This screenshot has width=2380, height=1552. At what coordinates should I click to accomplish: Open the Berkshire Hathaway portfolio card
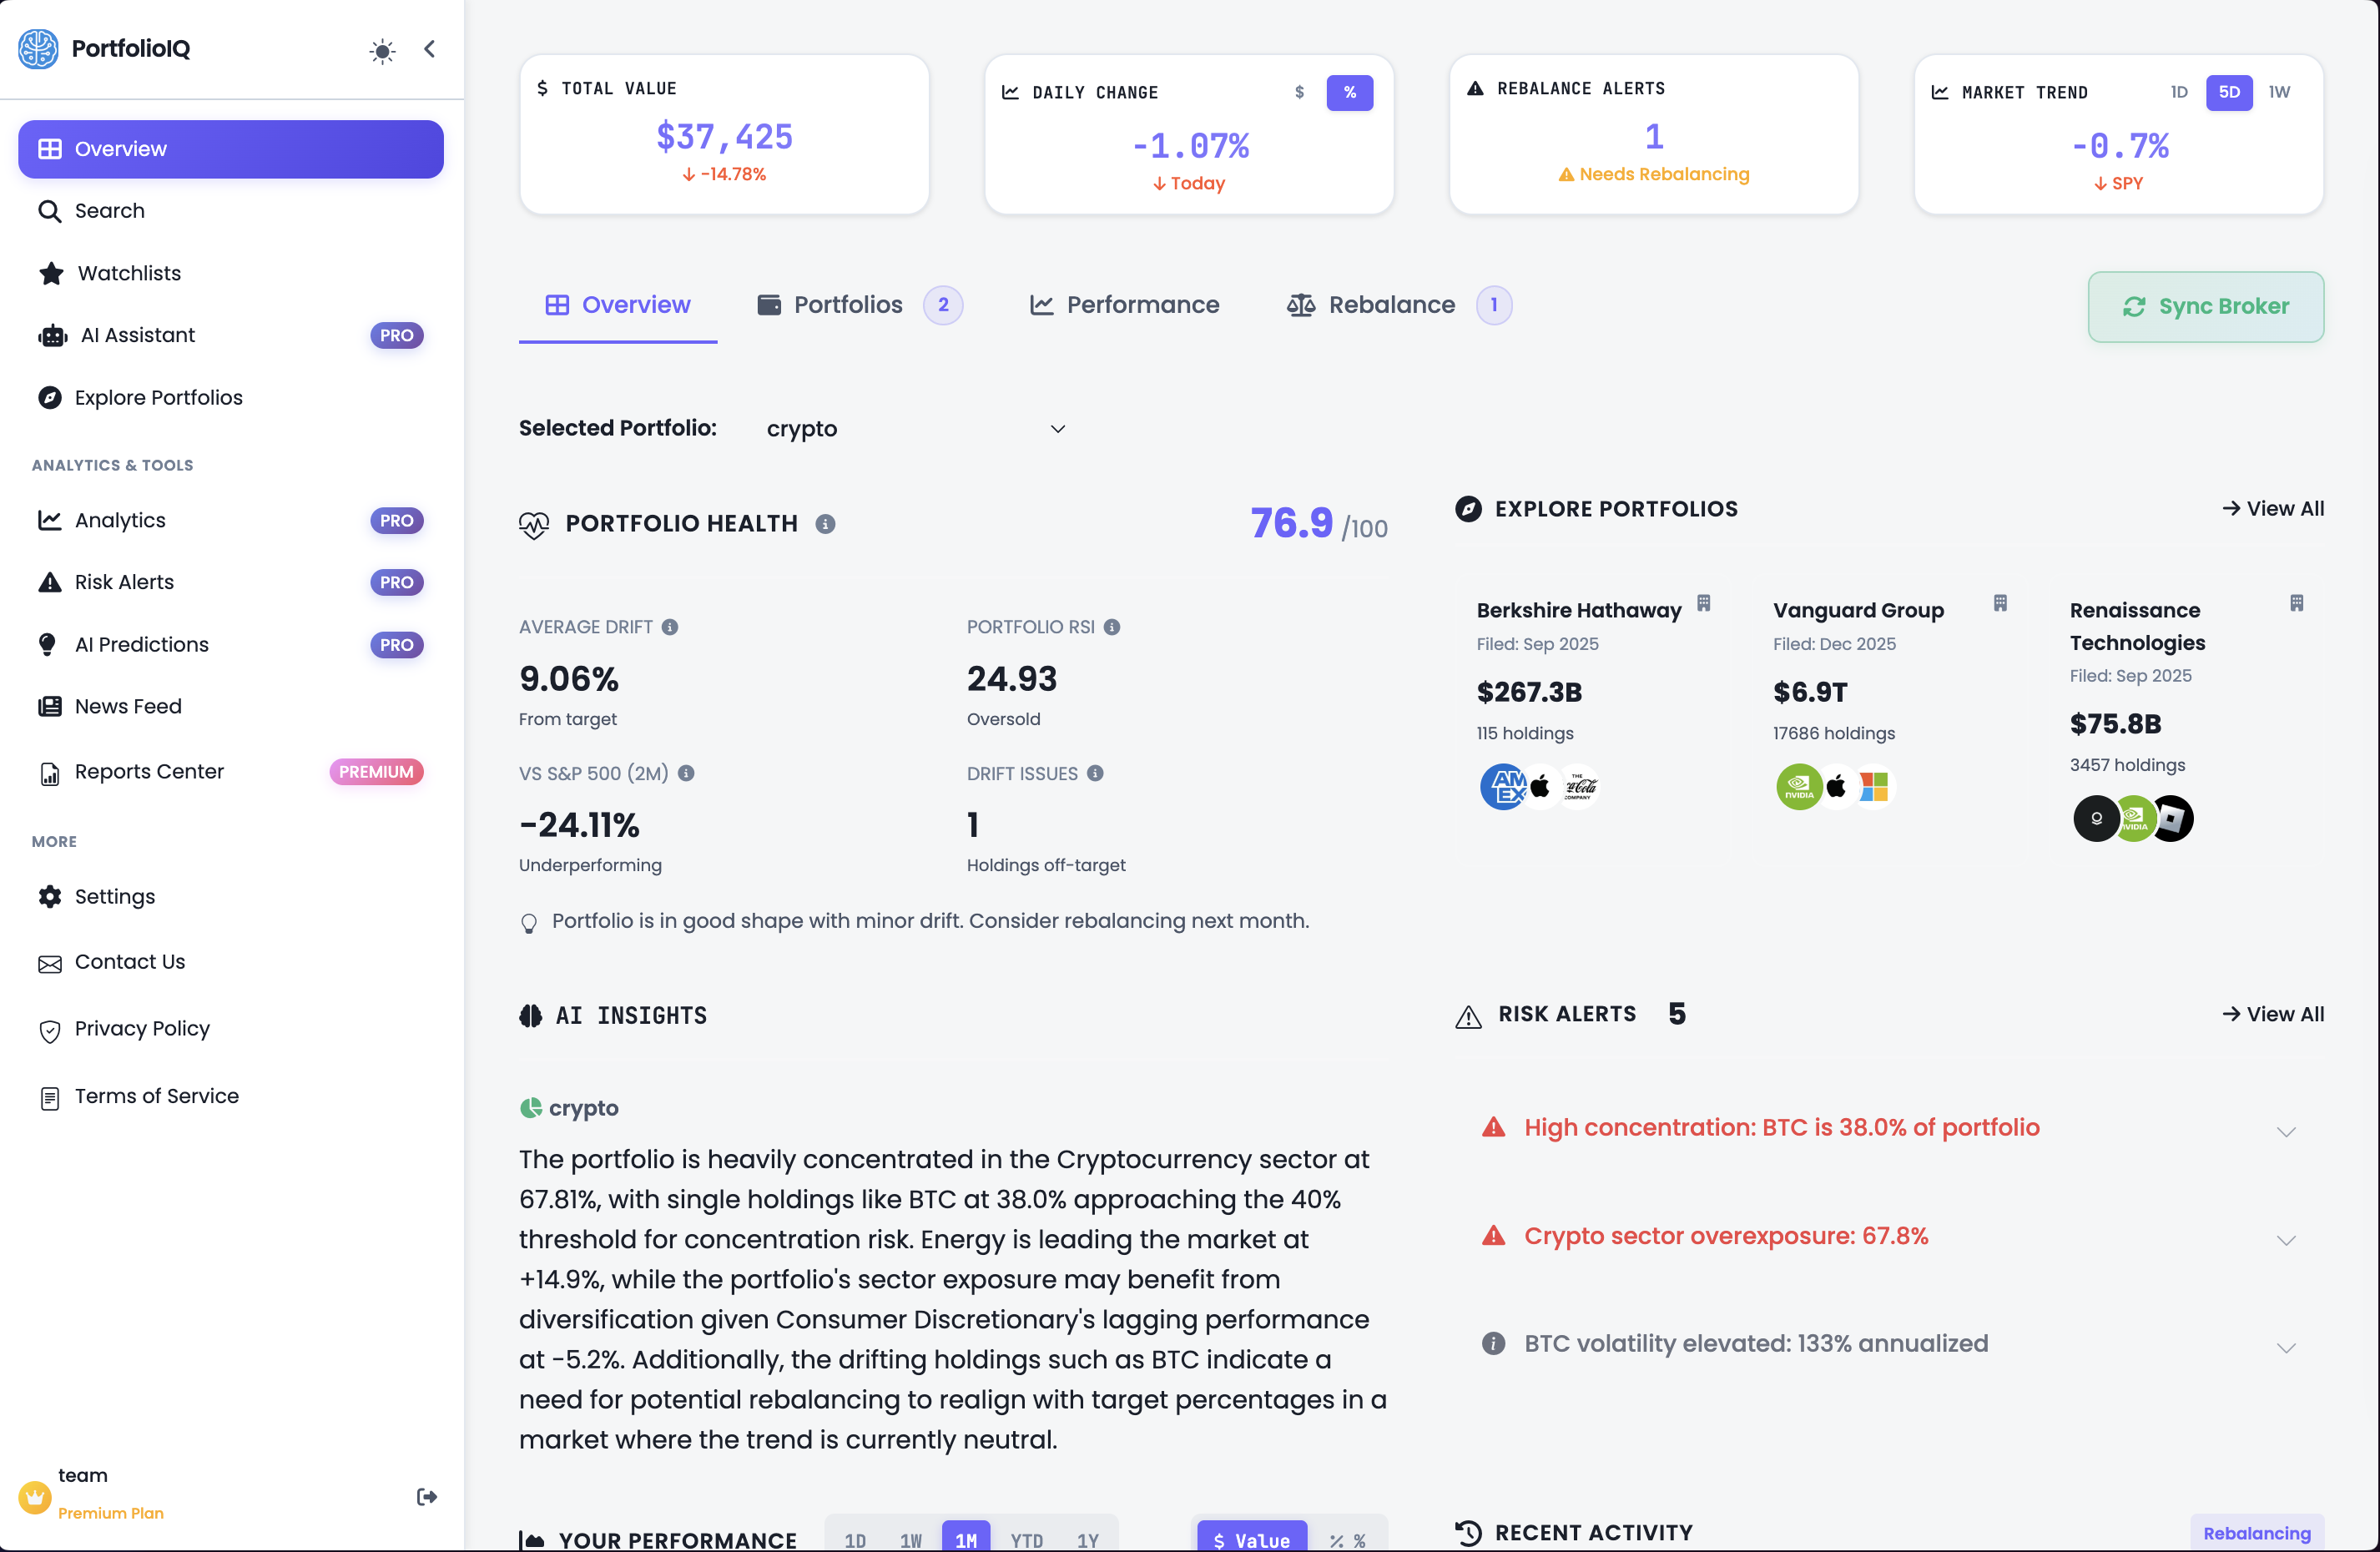tap(1577, 610)
